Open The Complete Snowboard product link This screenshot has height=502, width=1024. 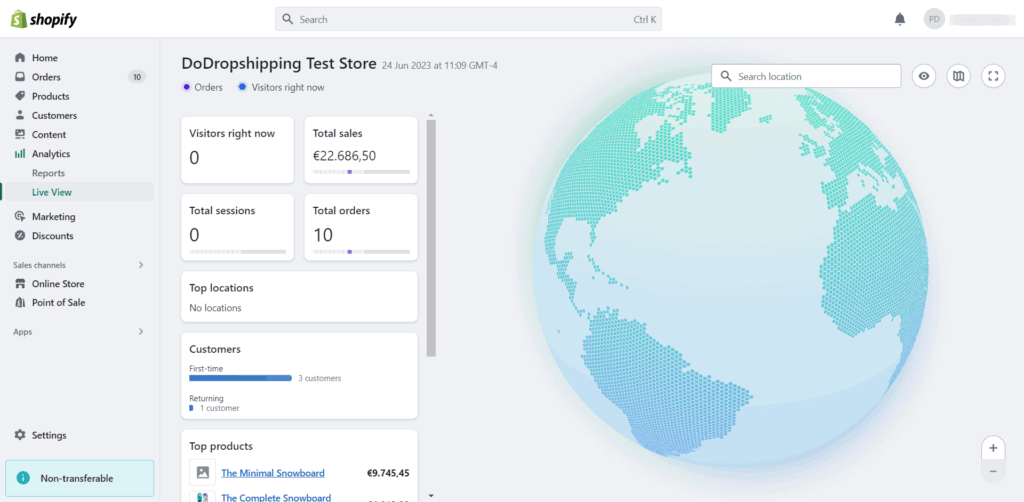point(276,497)
